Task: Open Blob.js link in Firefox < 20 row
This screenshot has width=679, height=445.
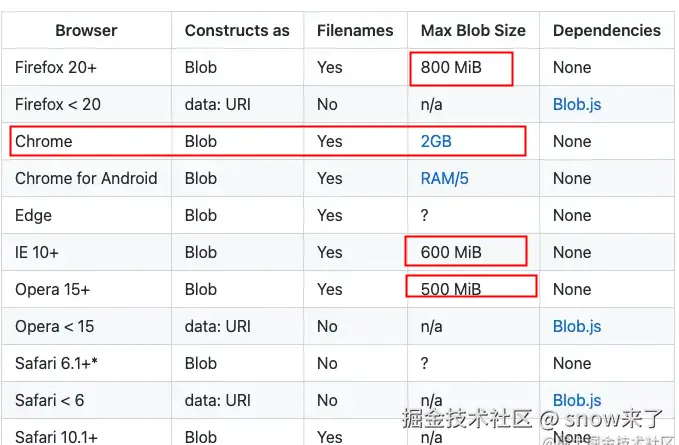Action: 577,104
